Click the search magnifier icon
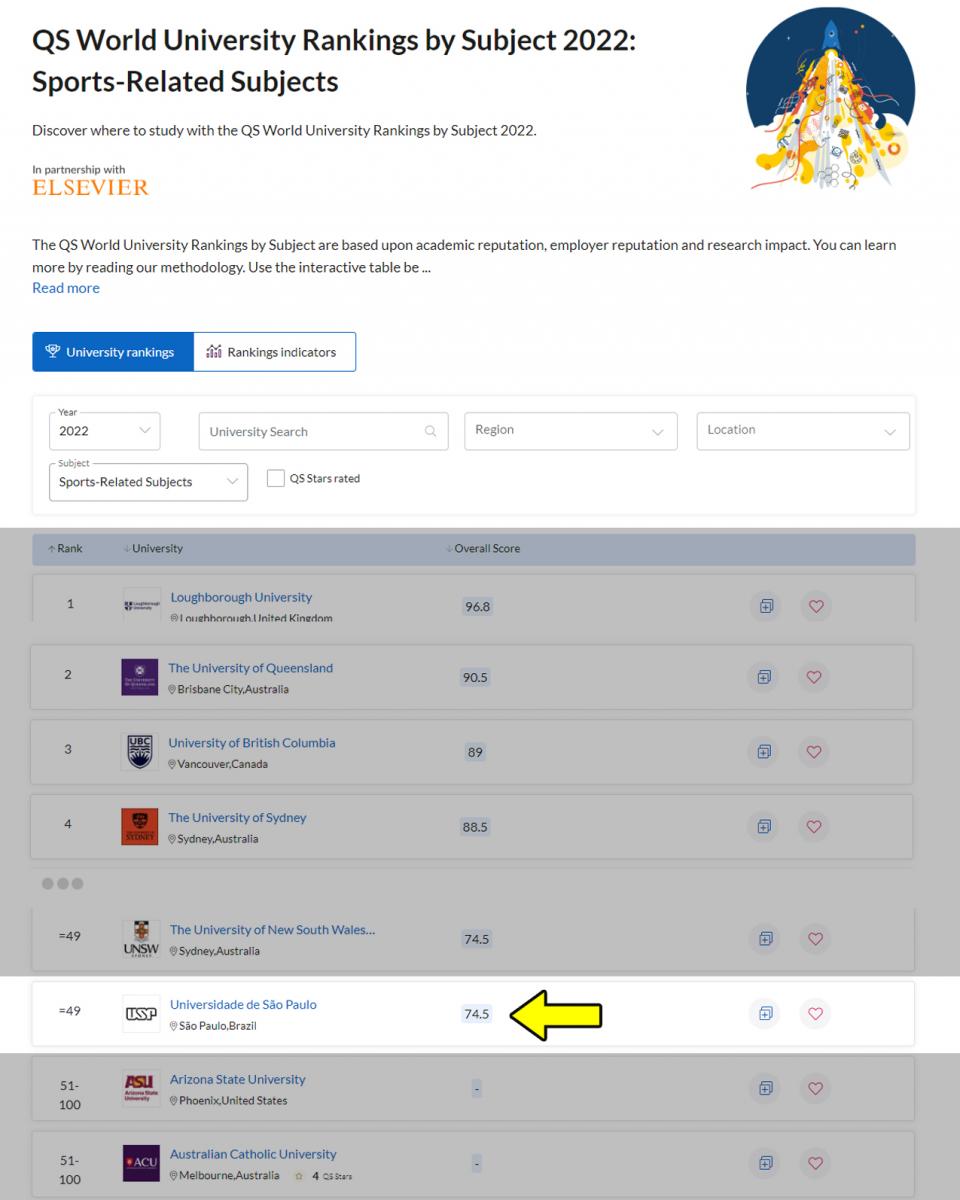This screenshot has height=1200, width=960. (431, 432)
